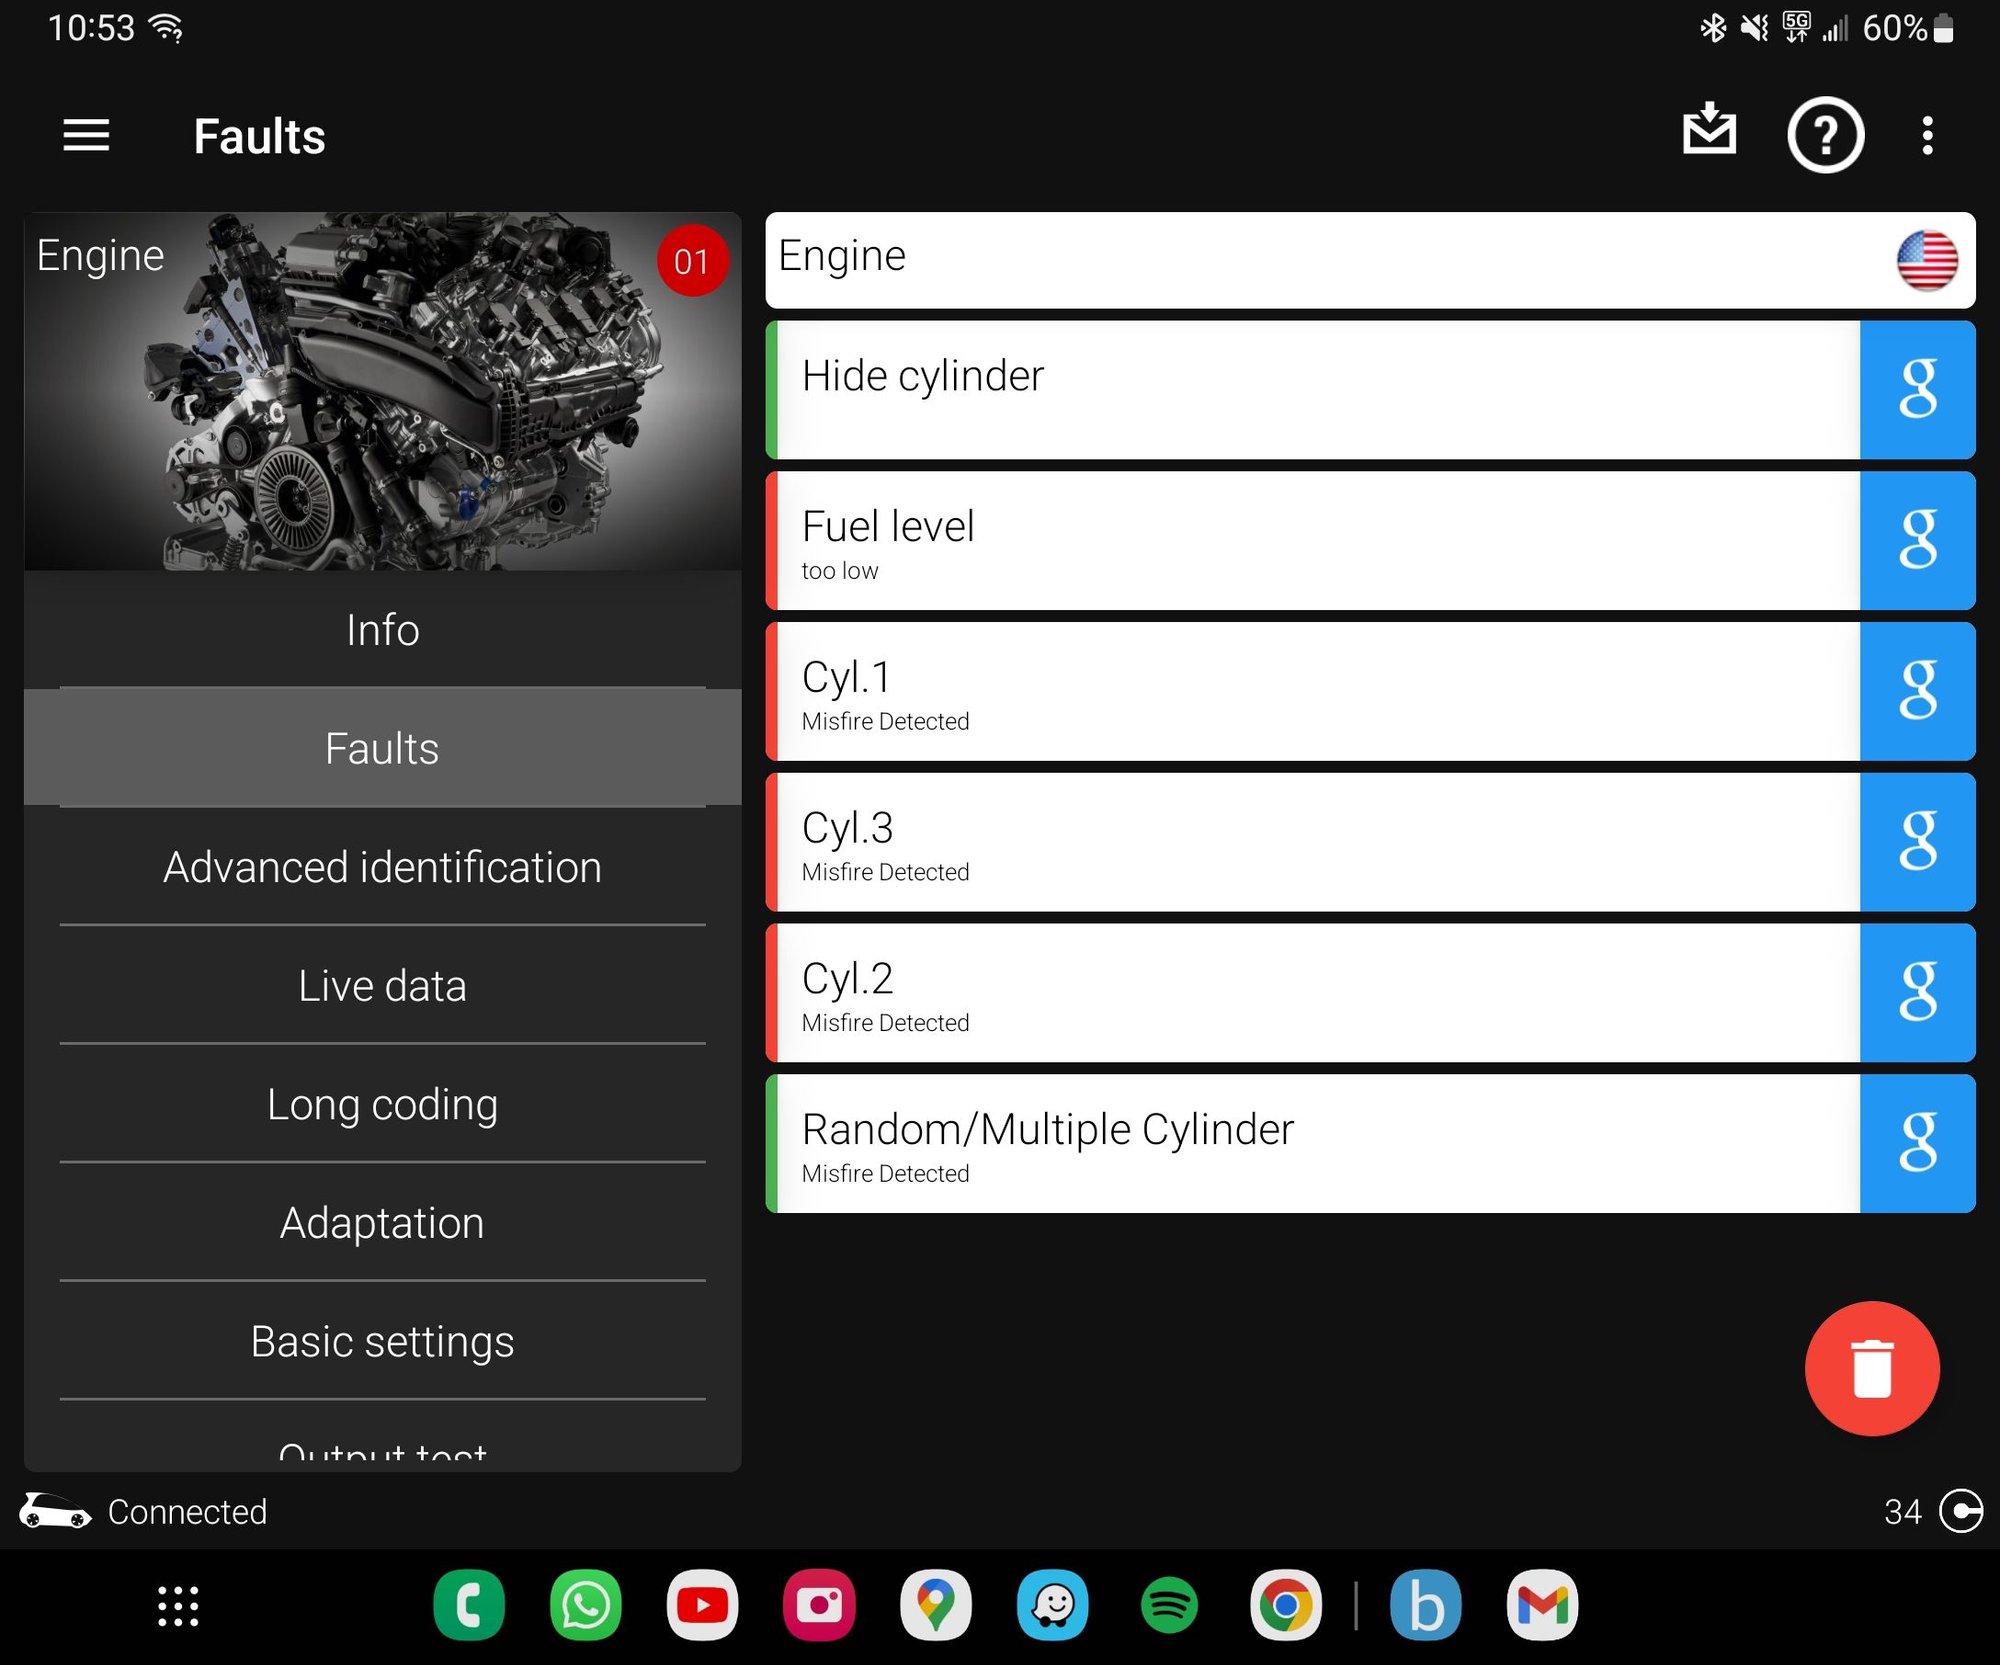Open Advanced identification section
This screenshot has width=2000, height=1665.
(382, 867)
